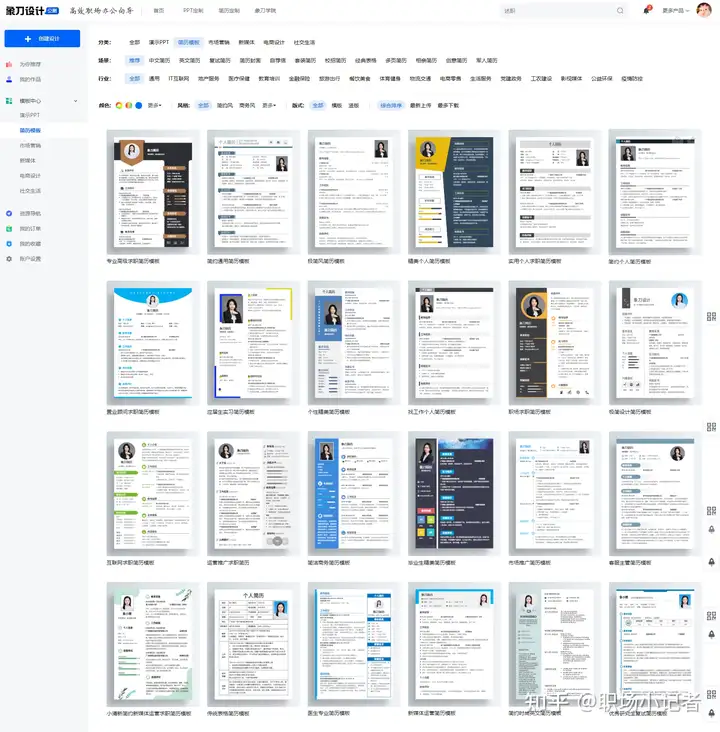
Task: Sort templates by 最新上传
Action: (421, 106)
